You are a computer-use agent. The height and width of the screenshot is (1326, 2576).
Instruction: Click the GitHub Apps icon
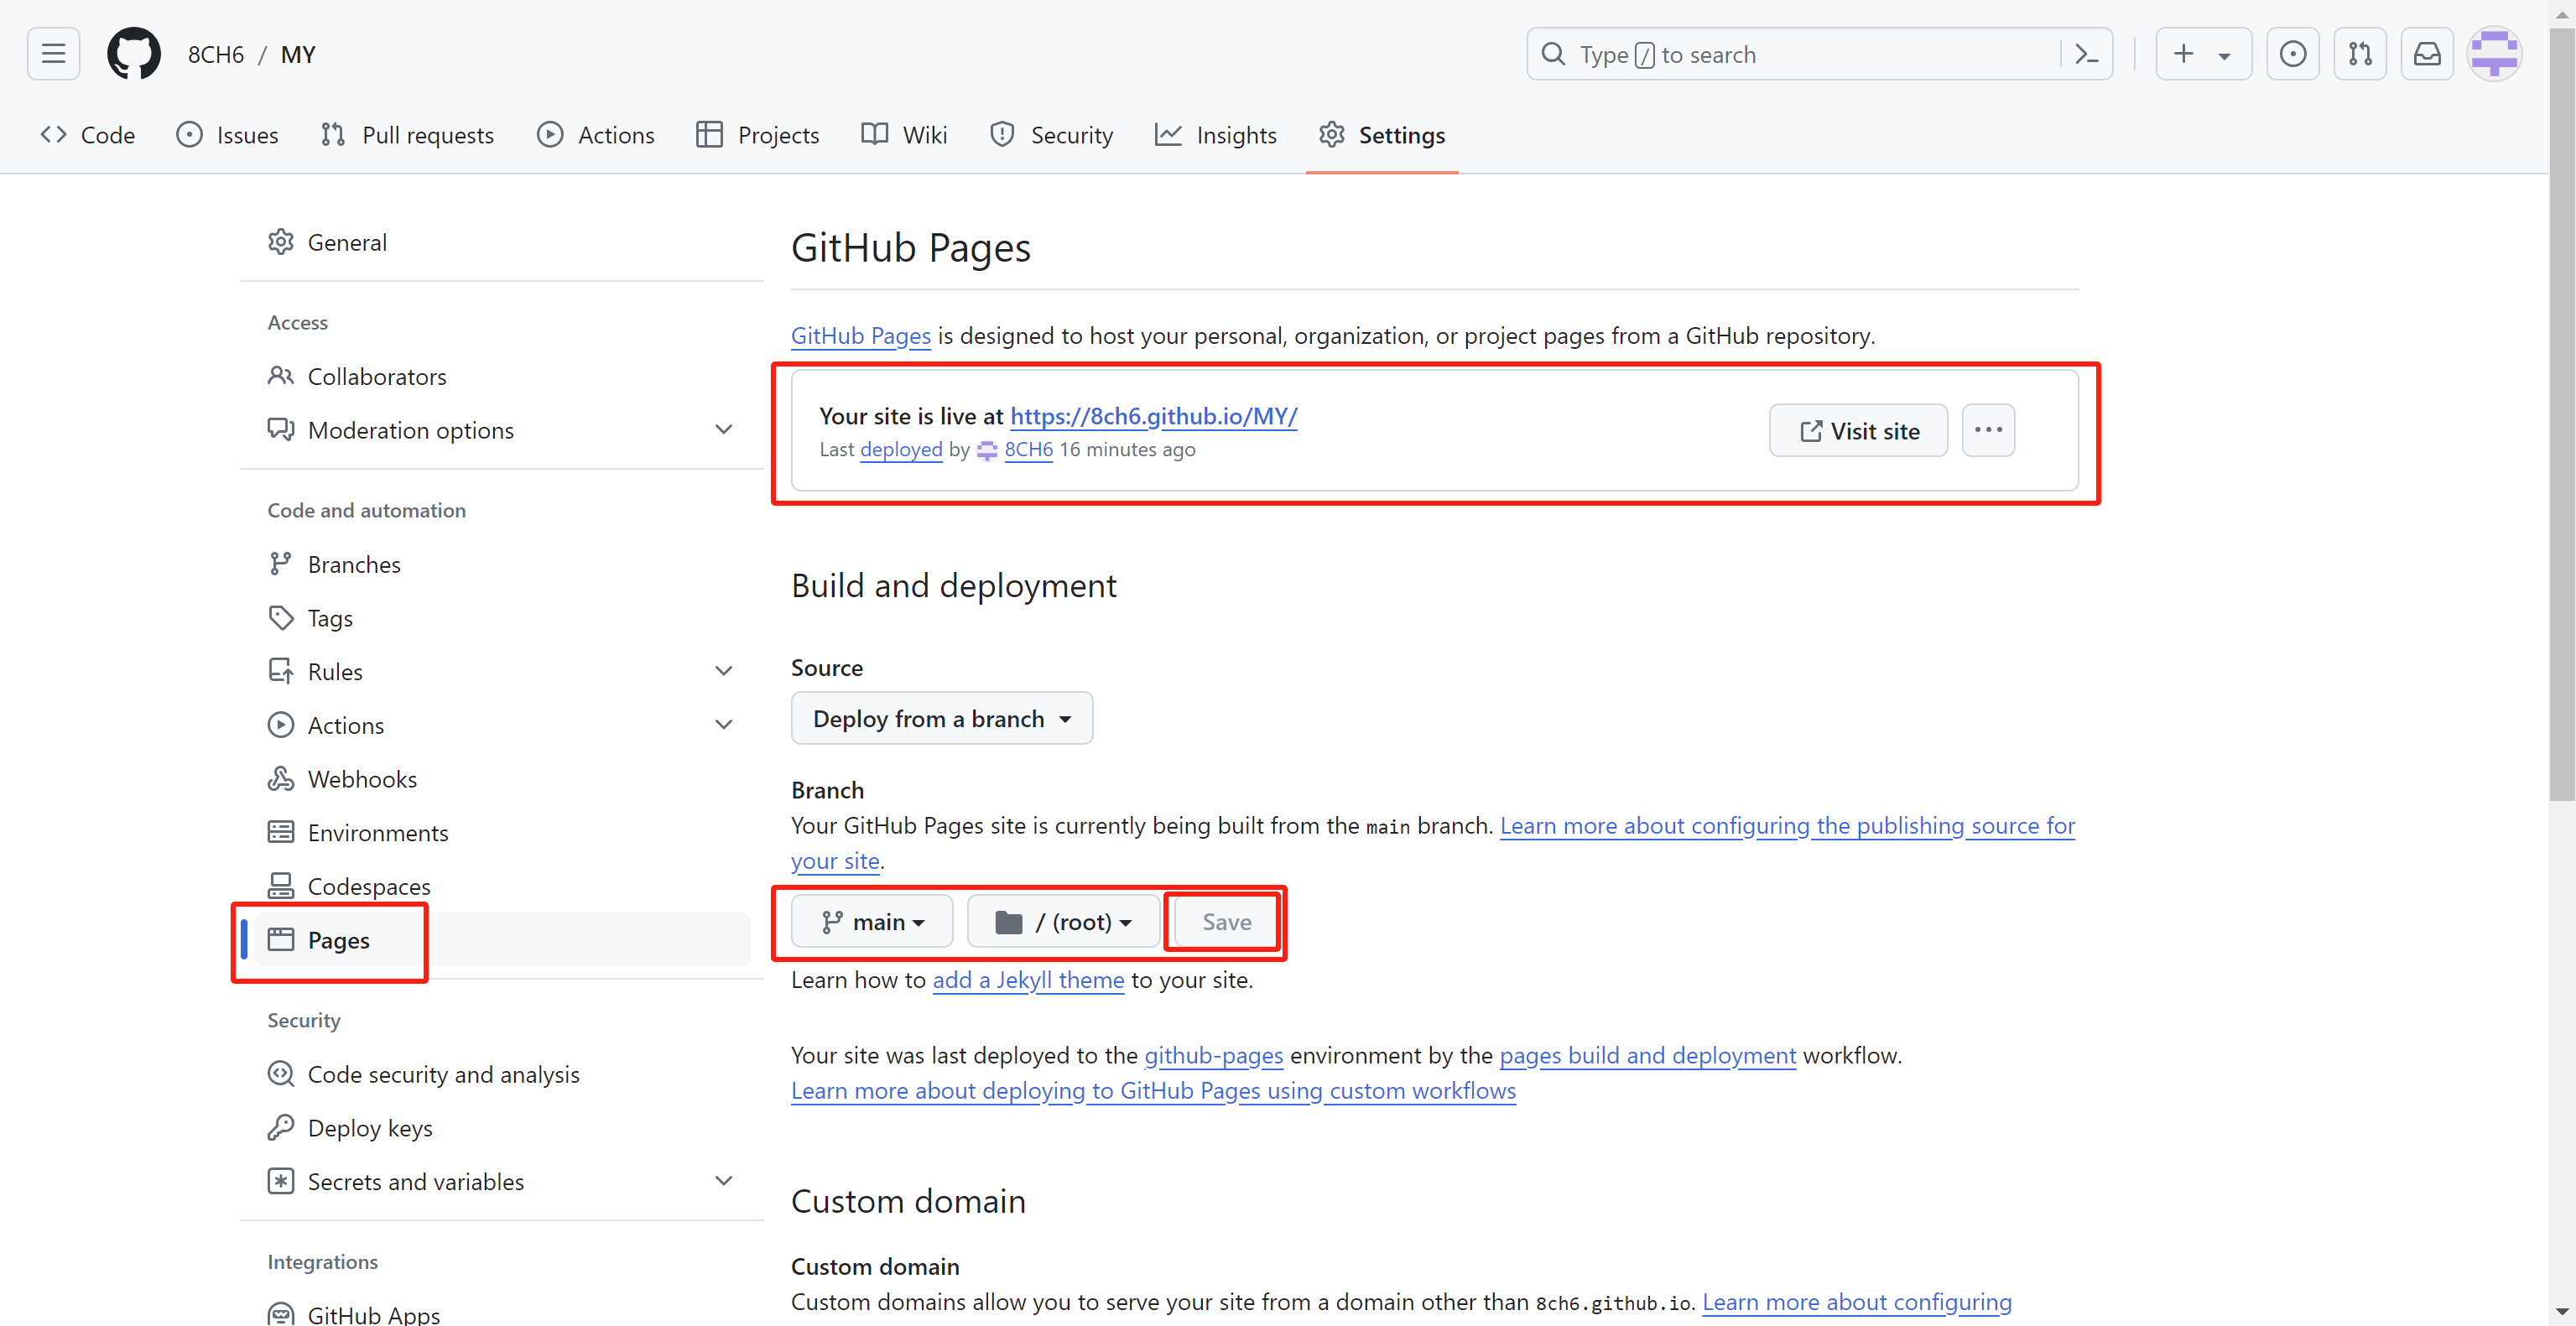click(x=281, y=1314)
